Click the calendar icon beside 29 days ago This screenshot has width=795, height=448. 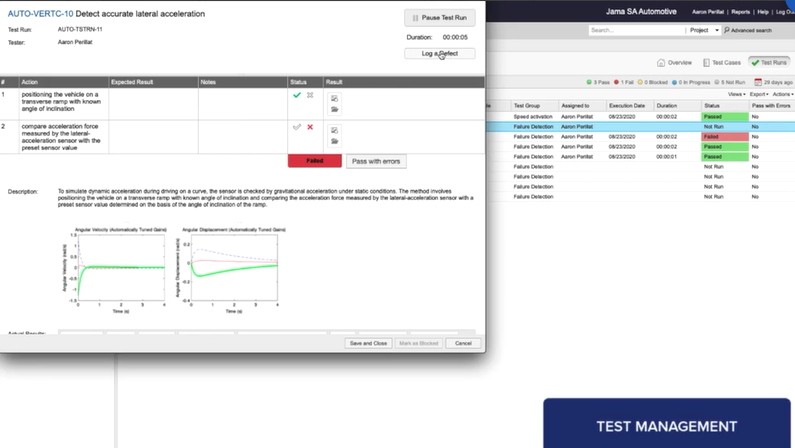758,82
